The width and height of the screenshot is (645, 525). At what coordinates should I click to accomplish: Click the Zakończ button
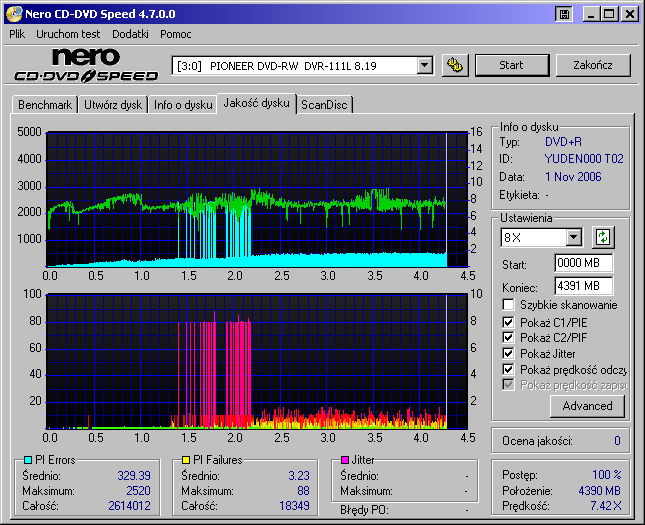point(593,65)
